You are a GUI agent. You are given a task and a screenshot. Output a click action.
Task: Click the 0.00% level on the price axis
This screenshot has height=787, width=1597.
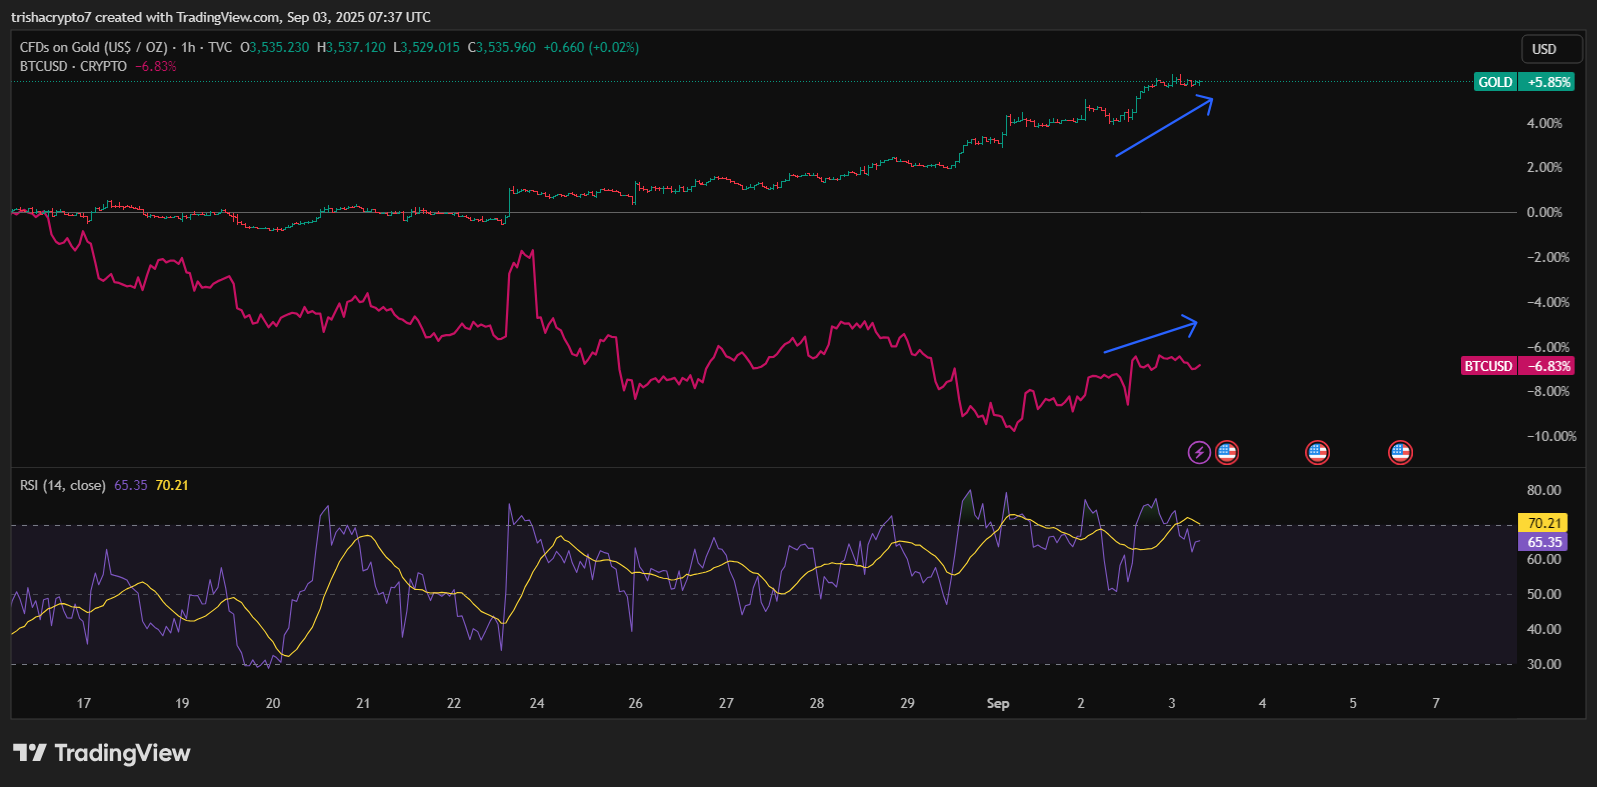(x=1544, y=212)
